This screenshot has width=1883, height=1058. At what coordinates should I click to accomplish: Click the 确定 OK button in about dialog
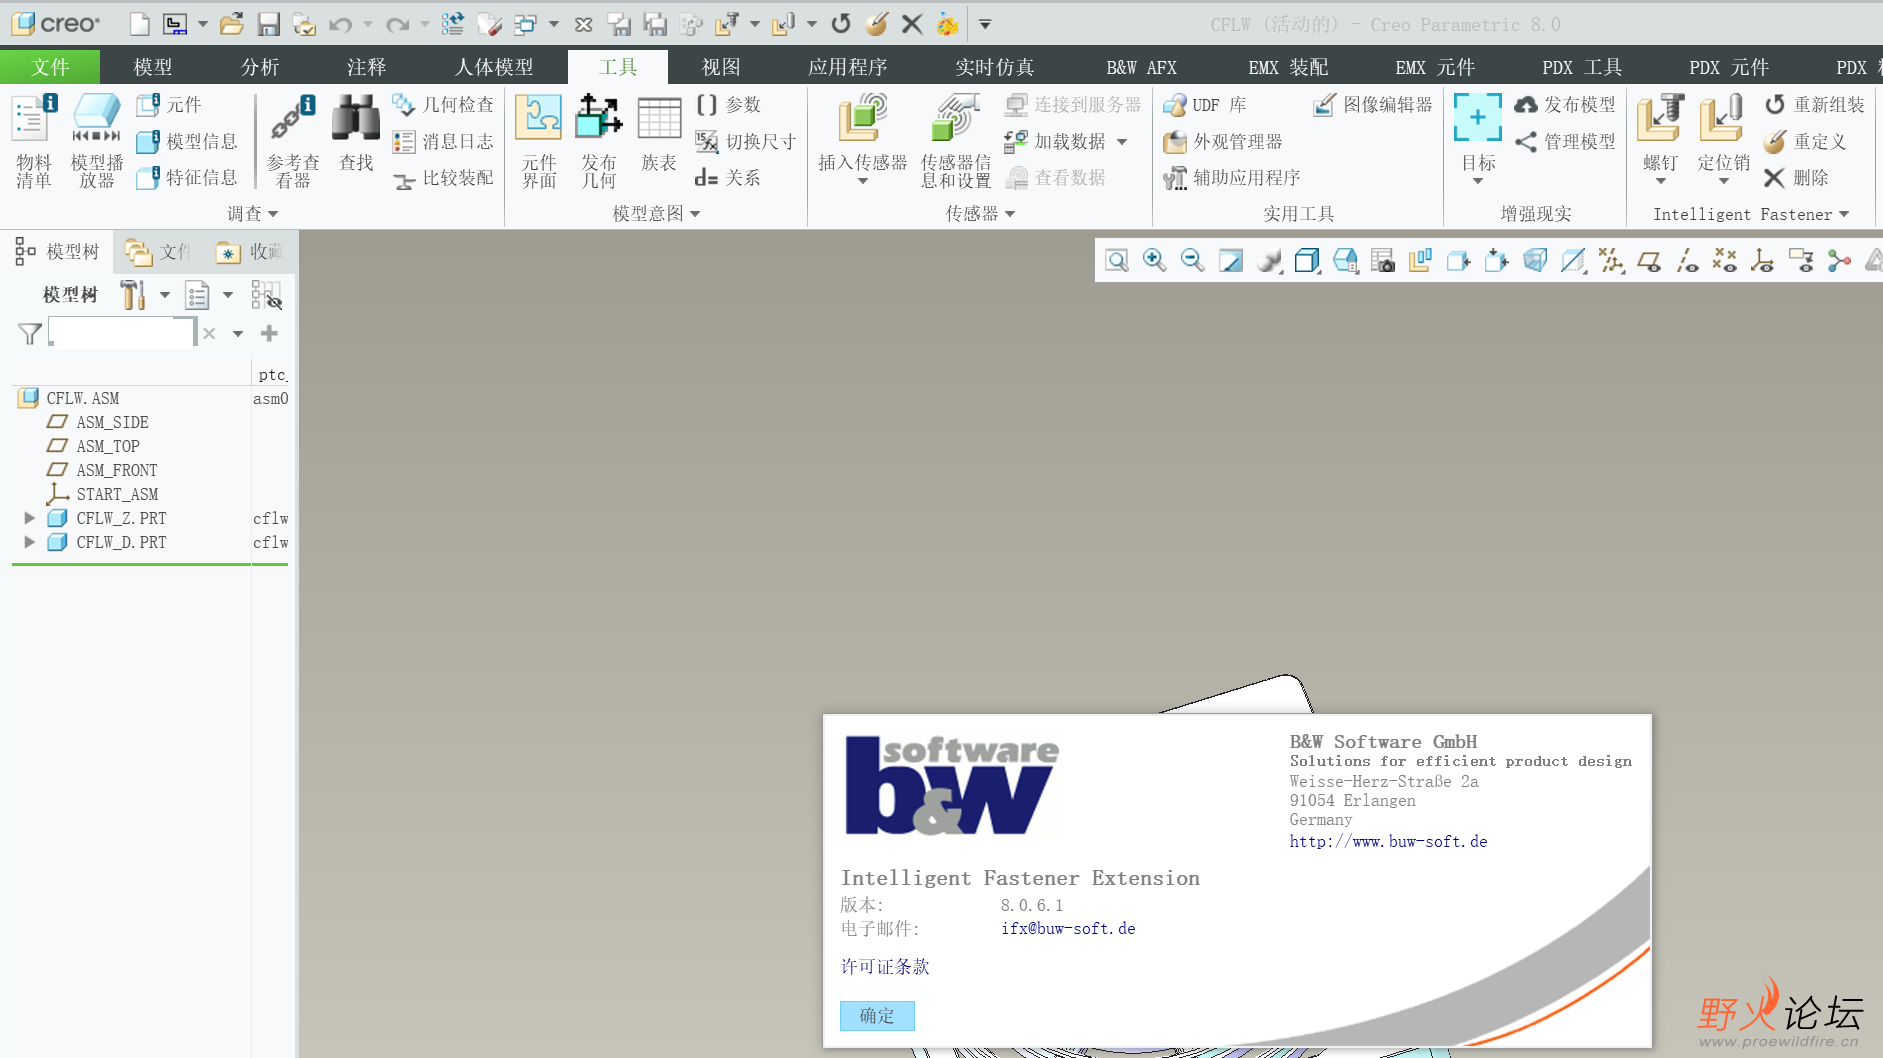tap(877, 1016)
